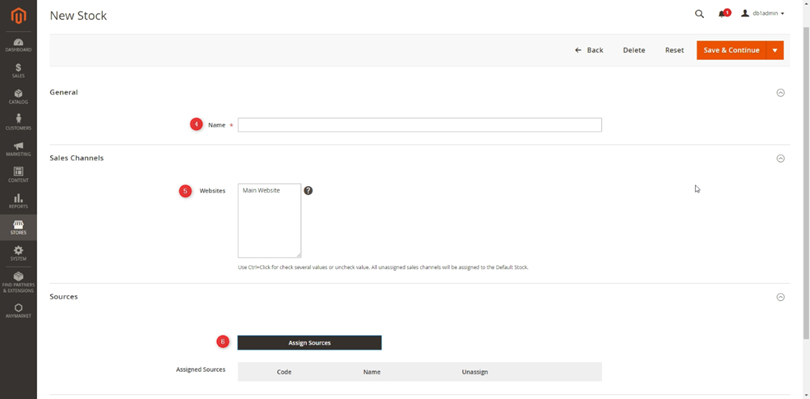Open the db1admin account menu
The height and width of the screenshot is (399, 810).
coord(762,13)
